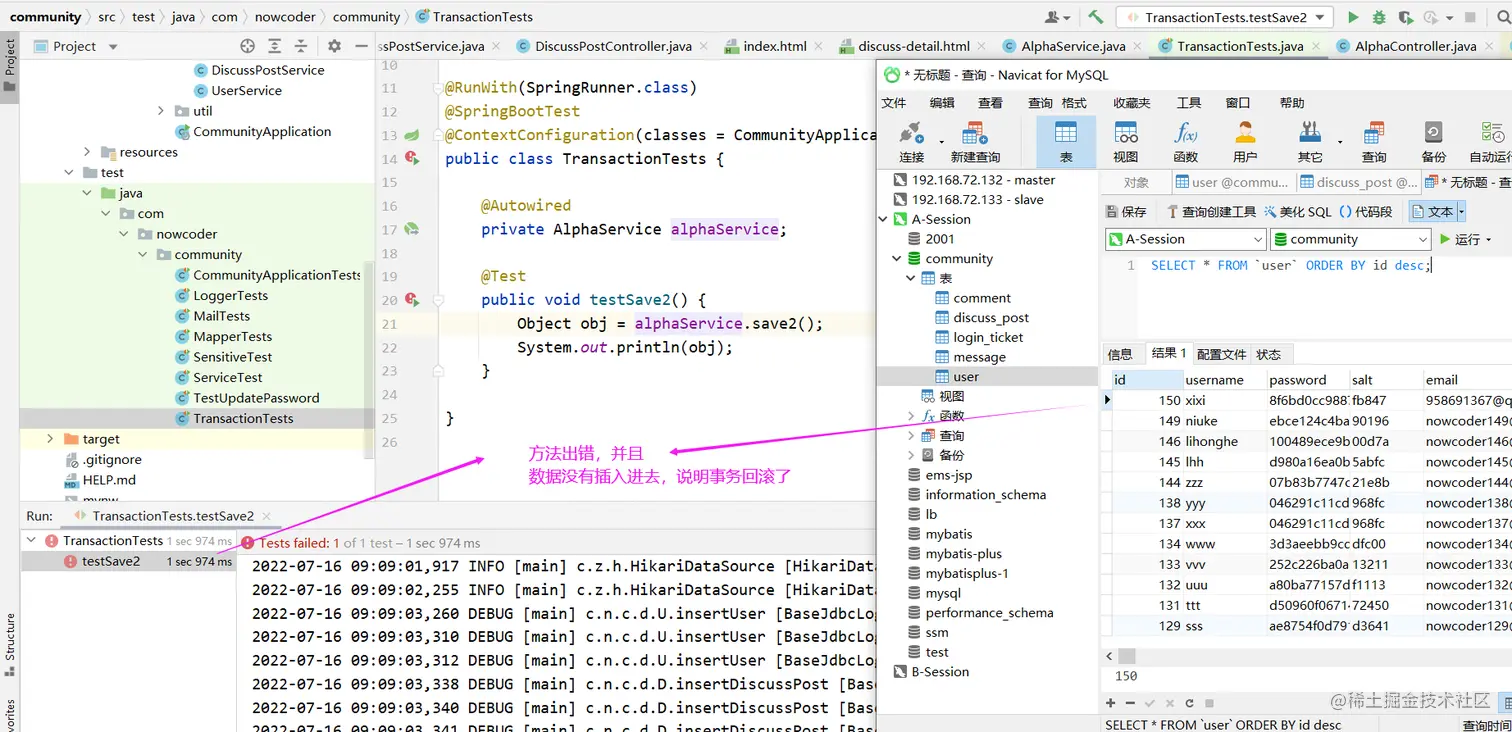Expand the target folder
1512x732 pixels.
click(51, 439)
